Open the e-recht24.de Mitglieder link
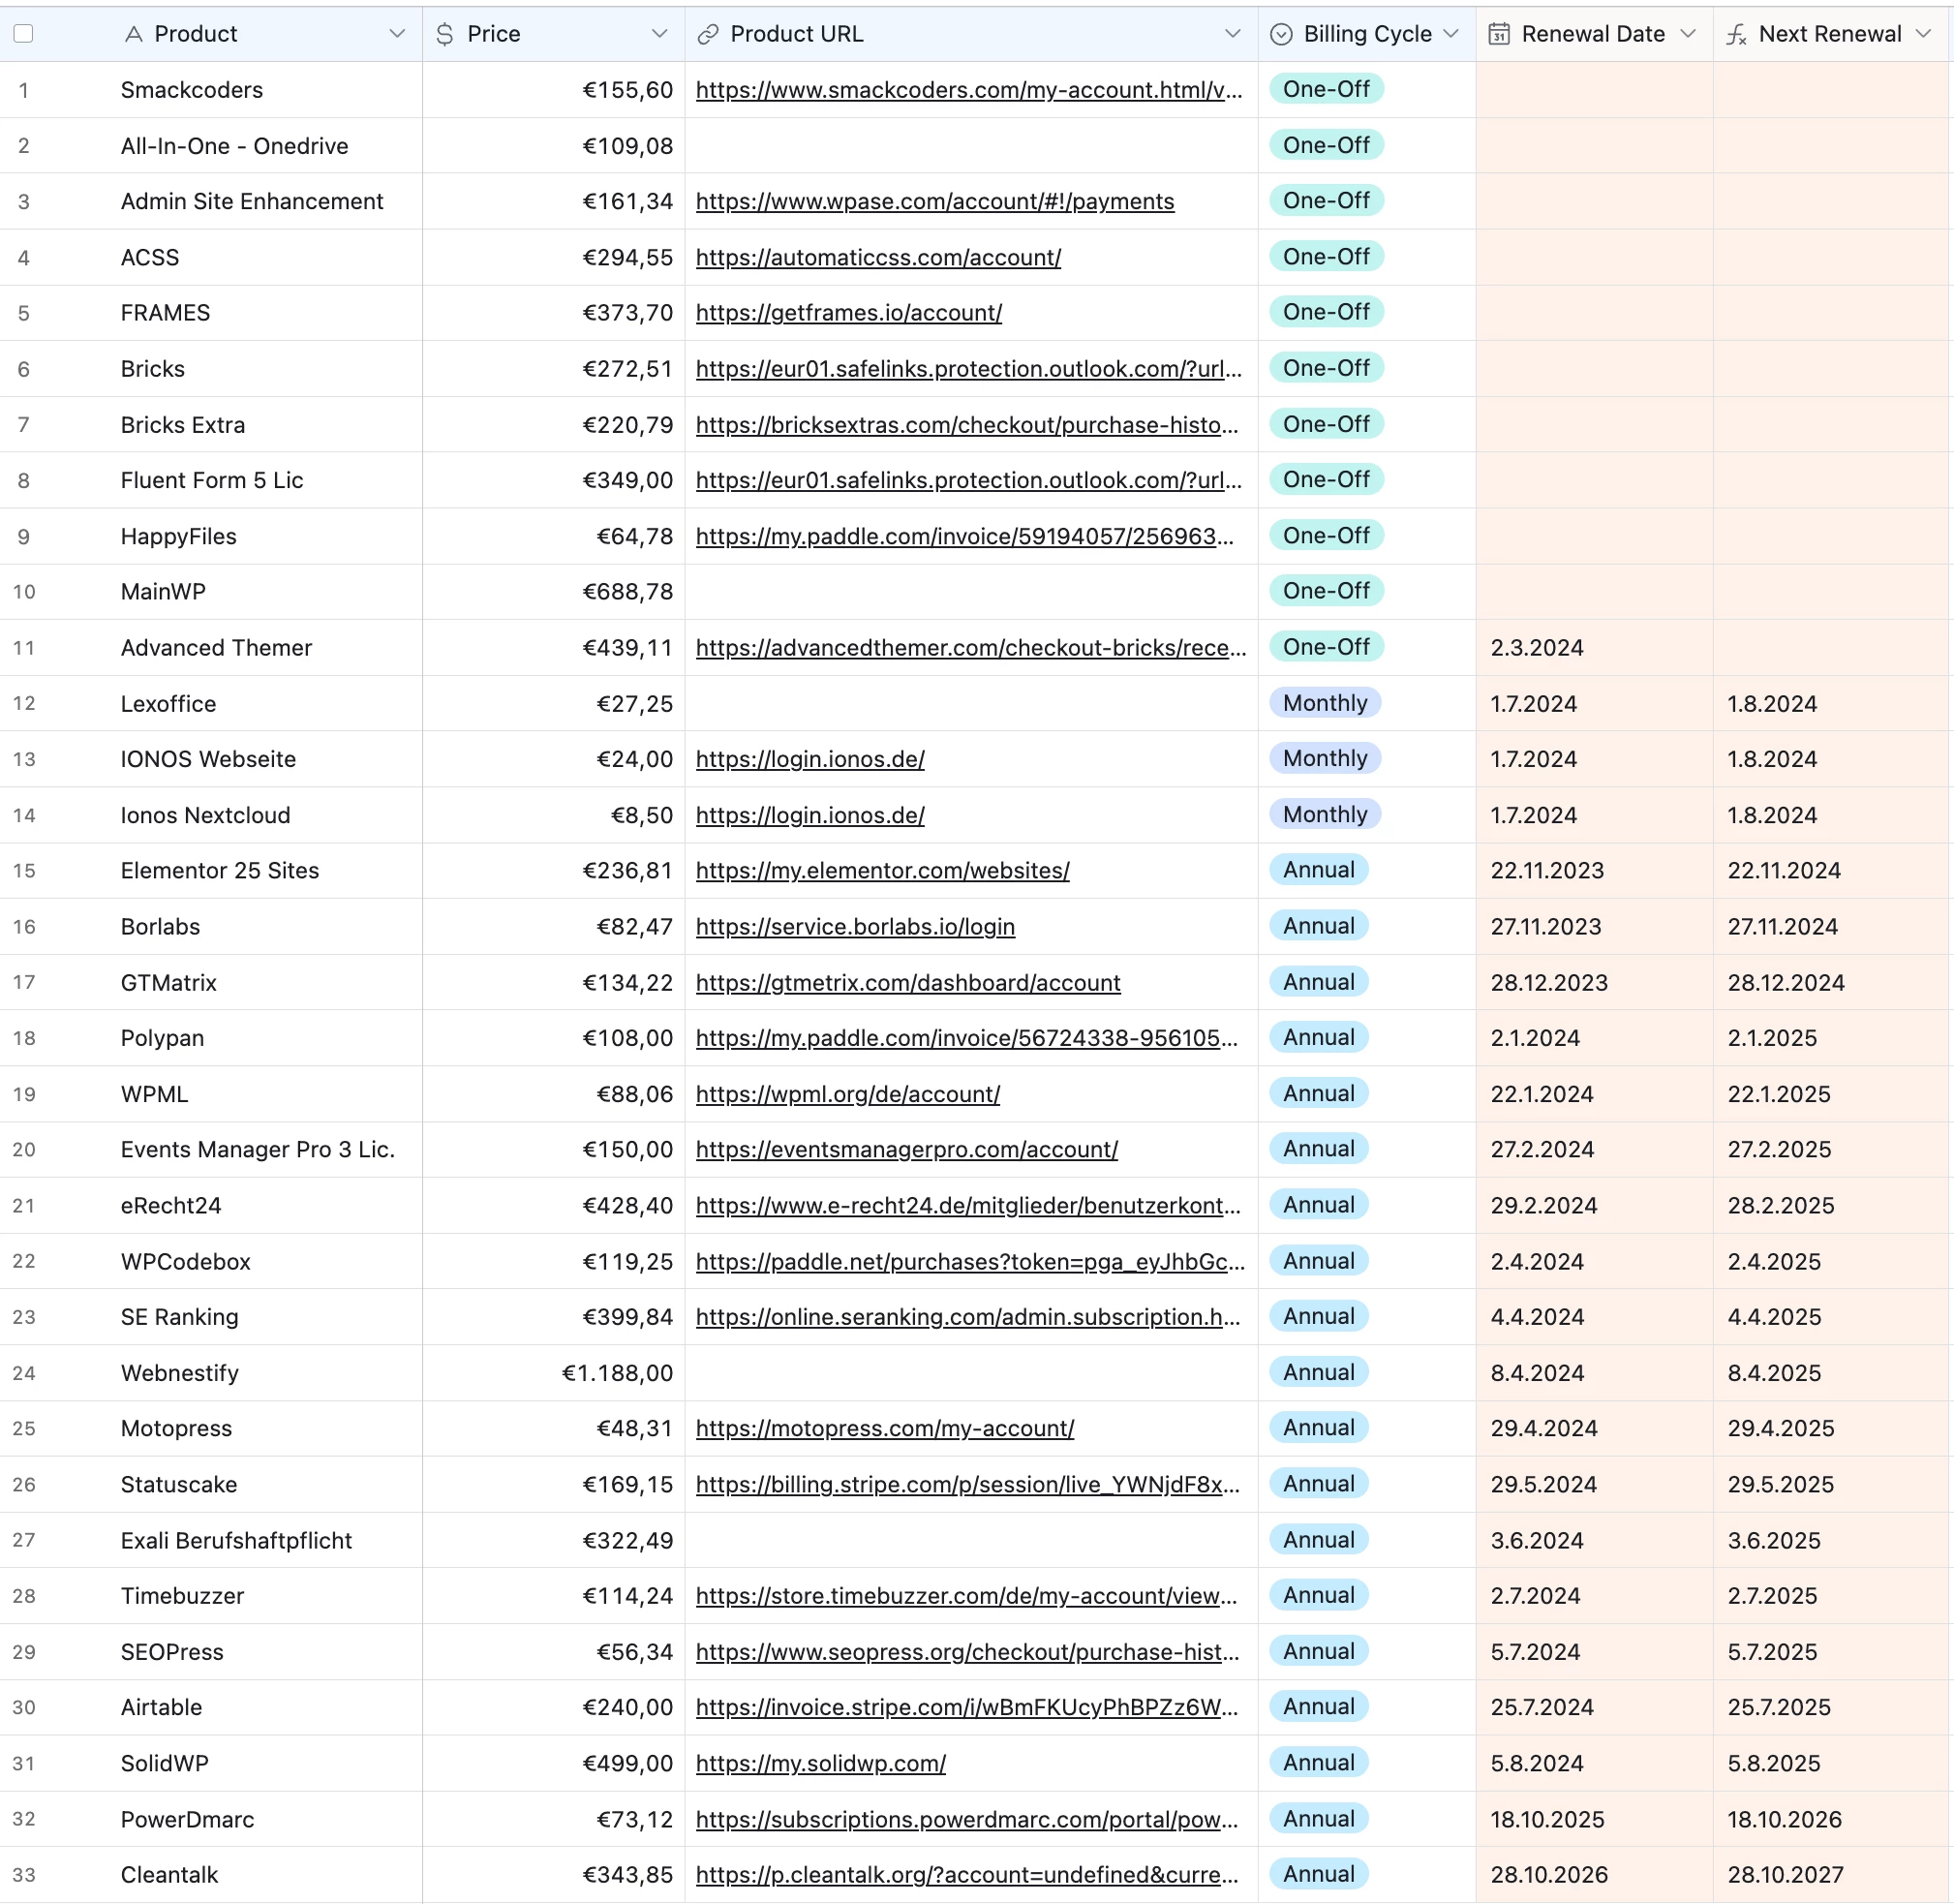Screen dimensions: 1954x1904 tap(968, 1206)
